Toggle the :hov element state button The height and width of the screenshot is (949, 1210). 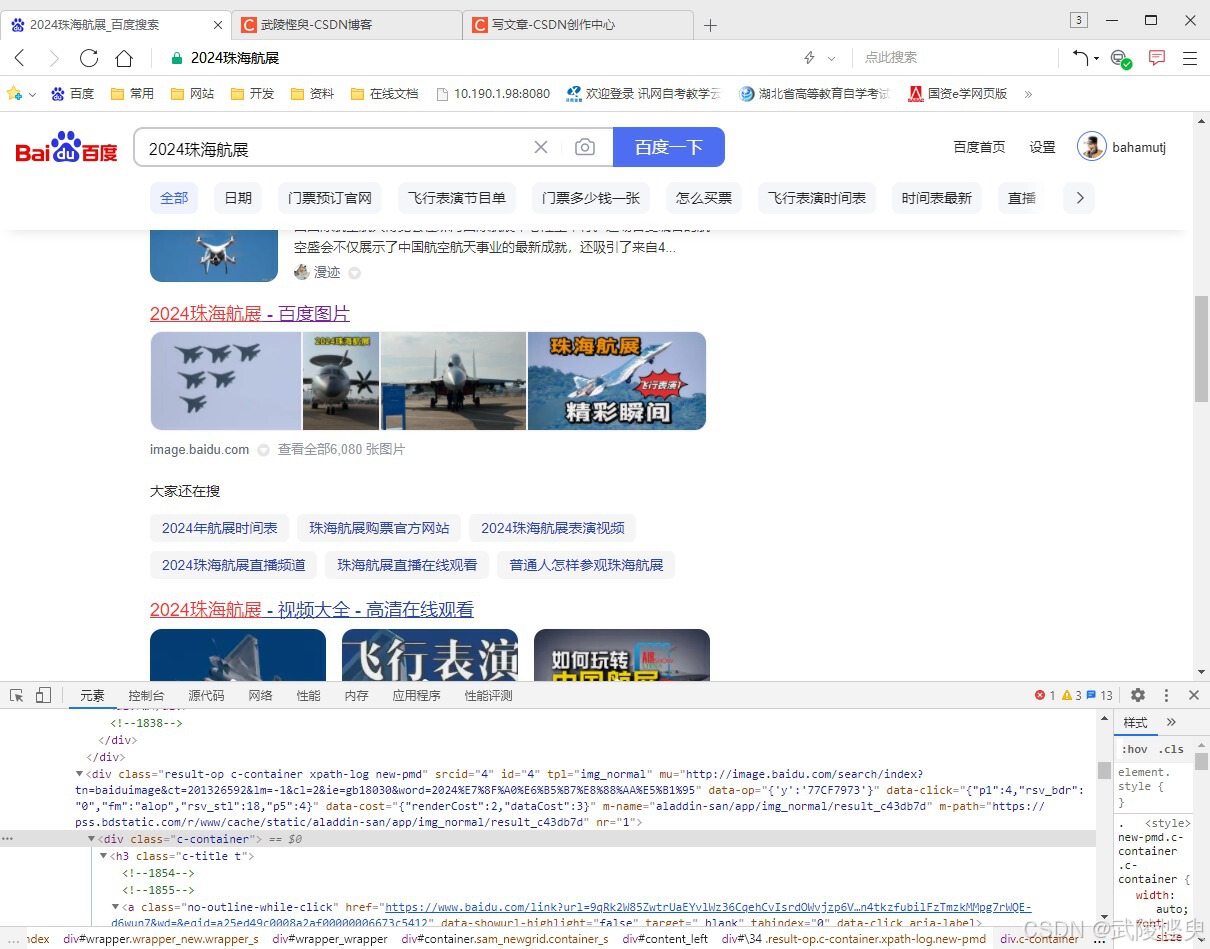tap(1135, 749)
